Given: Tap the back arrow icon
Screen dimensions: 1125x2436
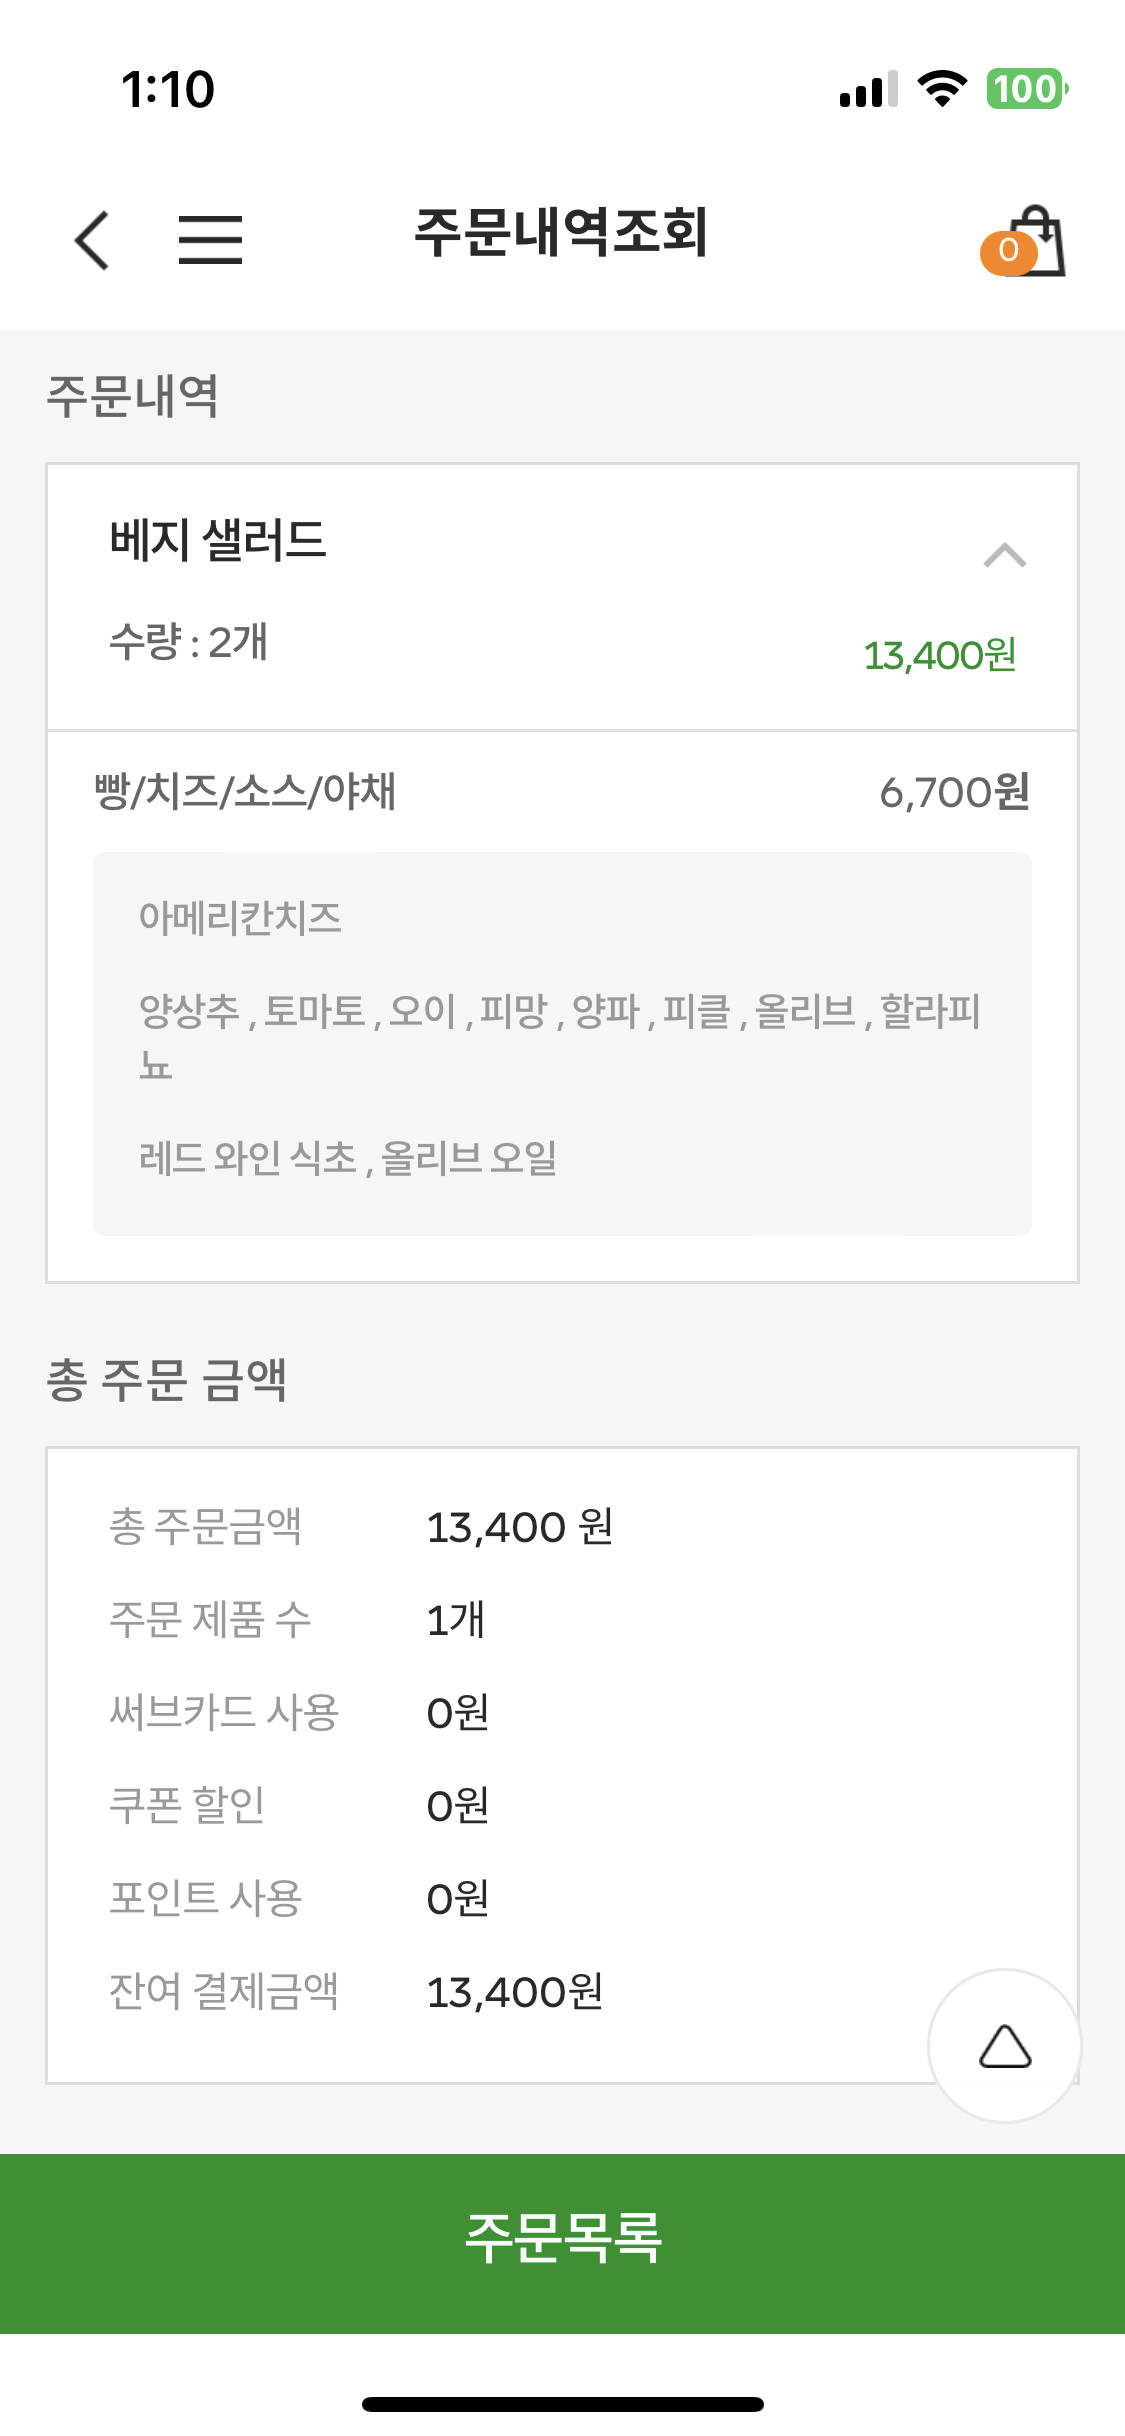Looking at the screenshot, I should 92,240.
